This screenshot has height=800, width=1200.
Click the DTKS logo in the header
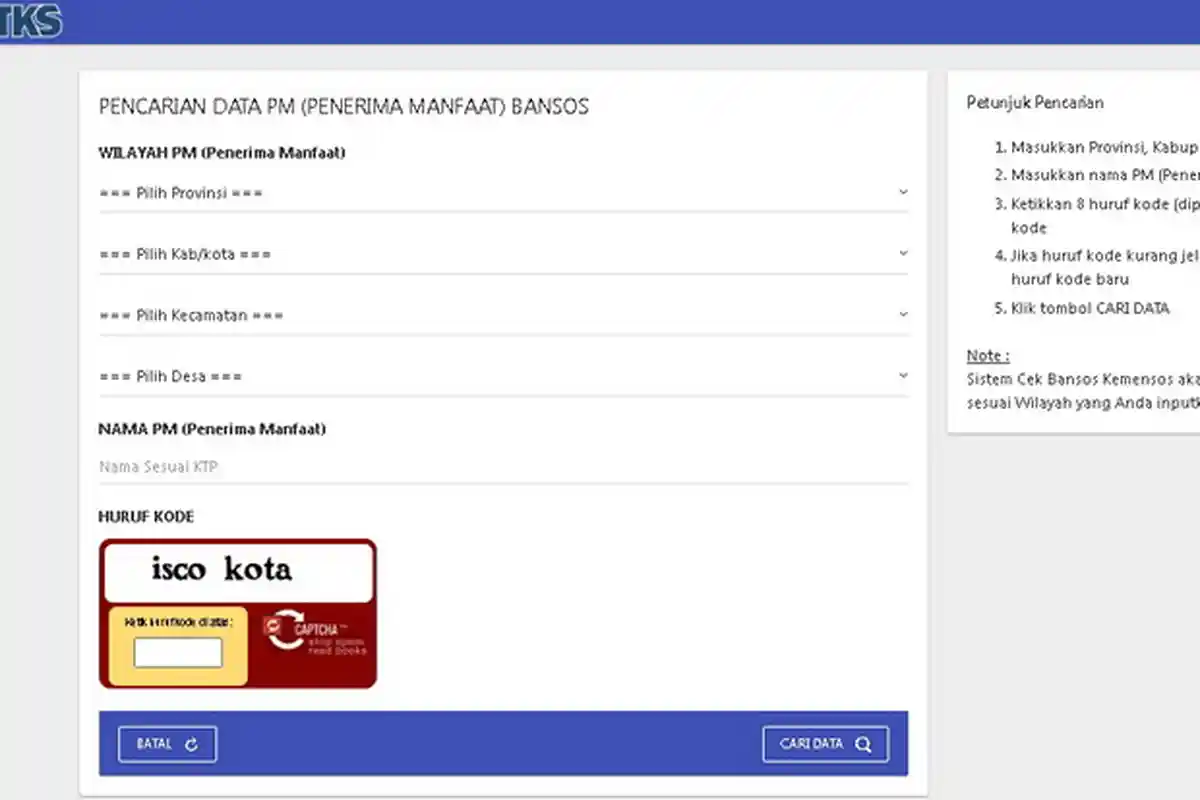[x=30, y=18]
